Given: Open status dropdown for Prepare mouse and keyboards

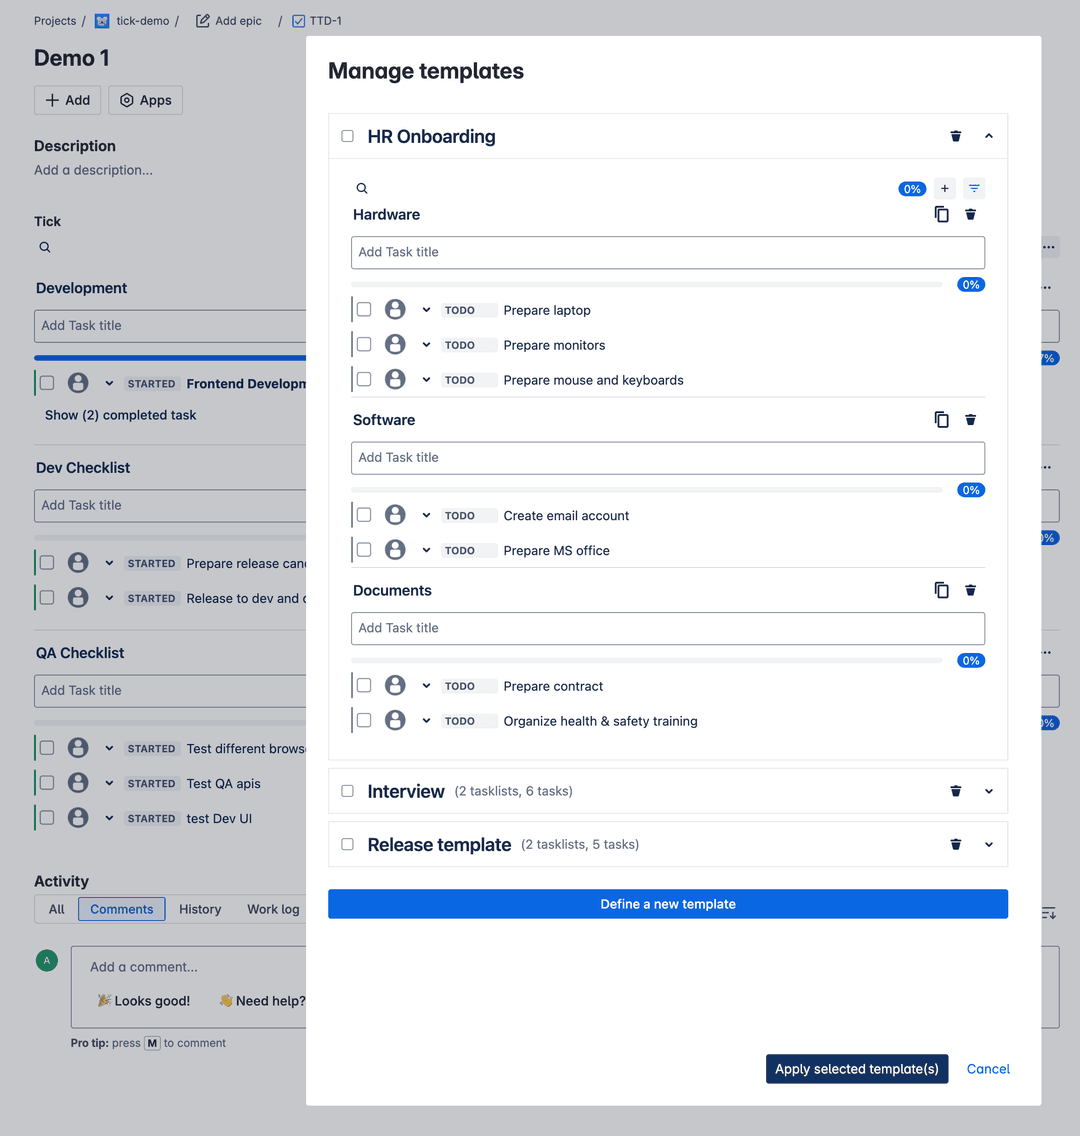Looking at the screenshot, I should point(426,379).
